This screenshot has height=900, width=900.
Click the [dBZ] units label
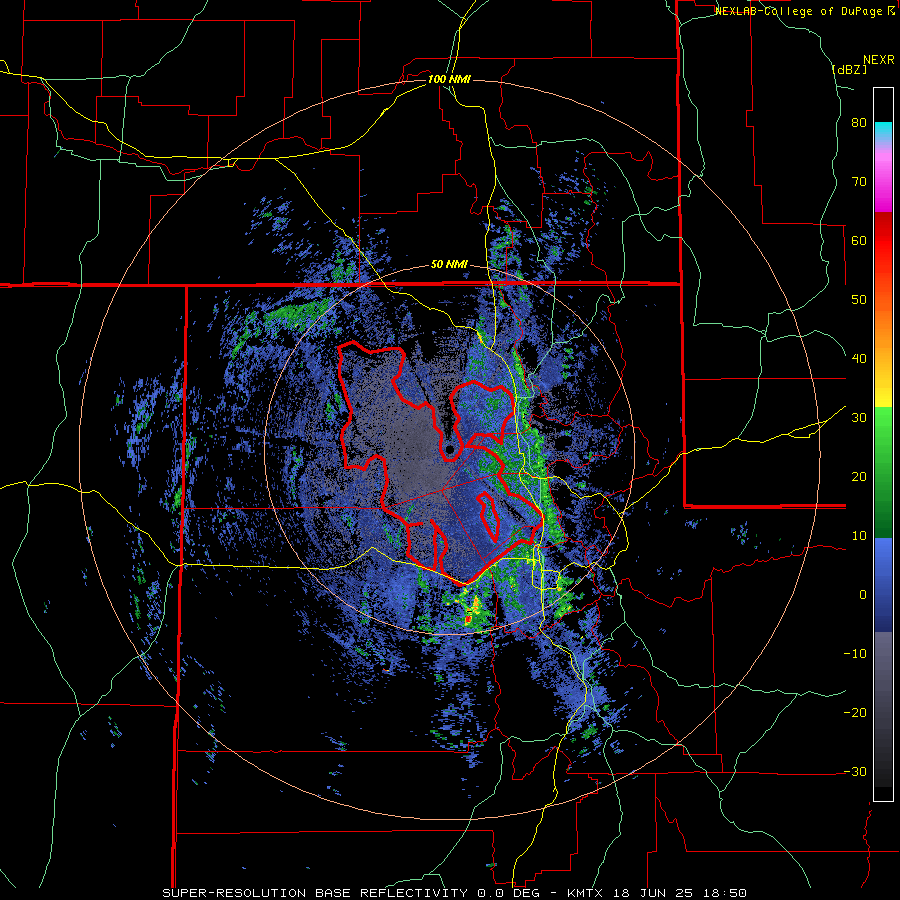pos(849,69)
